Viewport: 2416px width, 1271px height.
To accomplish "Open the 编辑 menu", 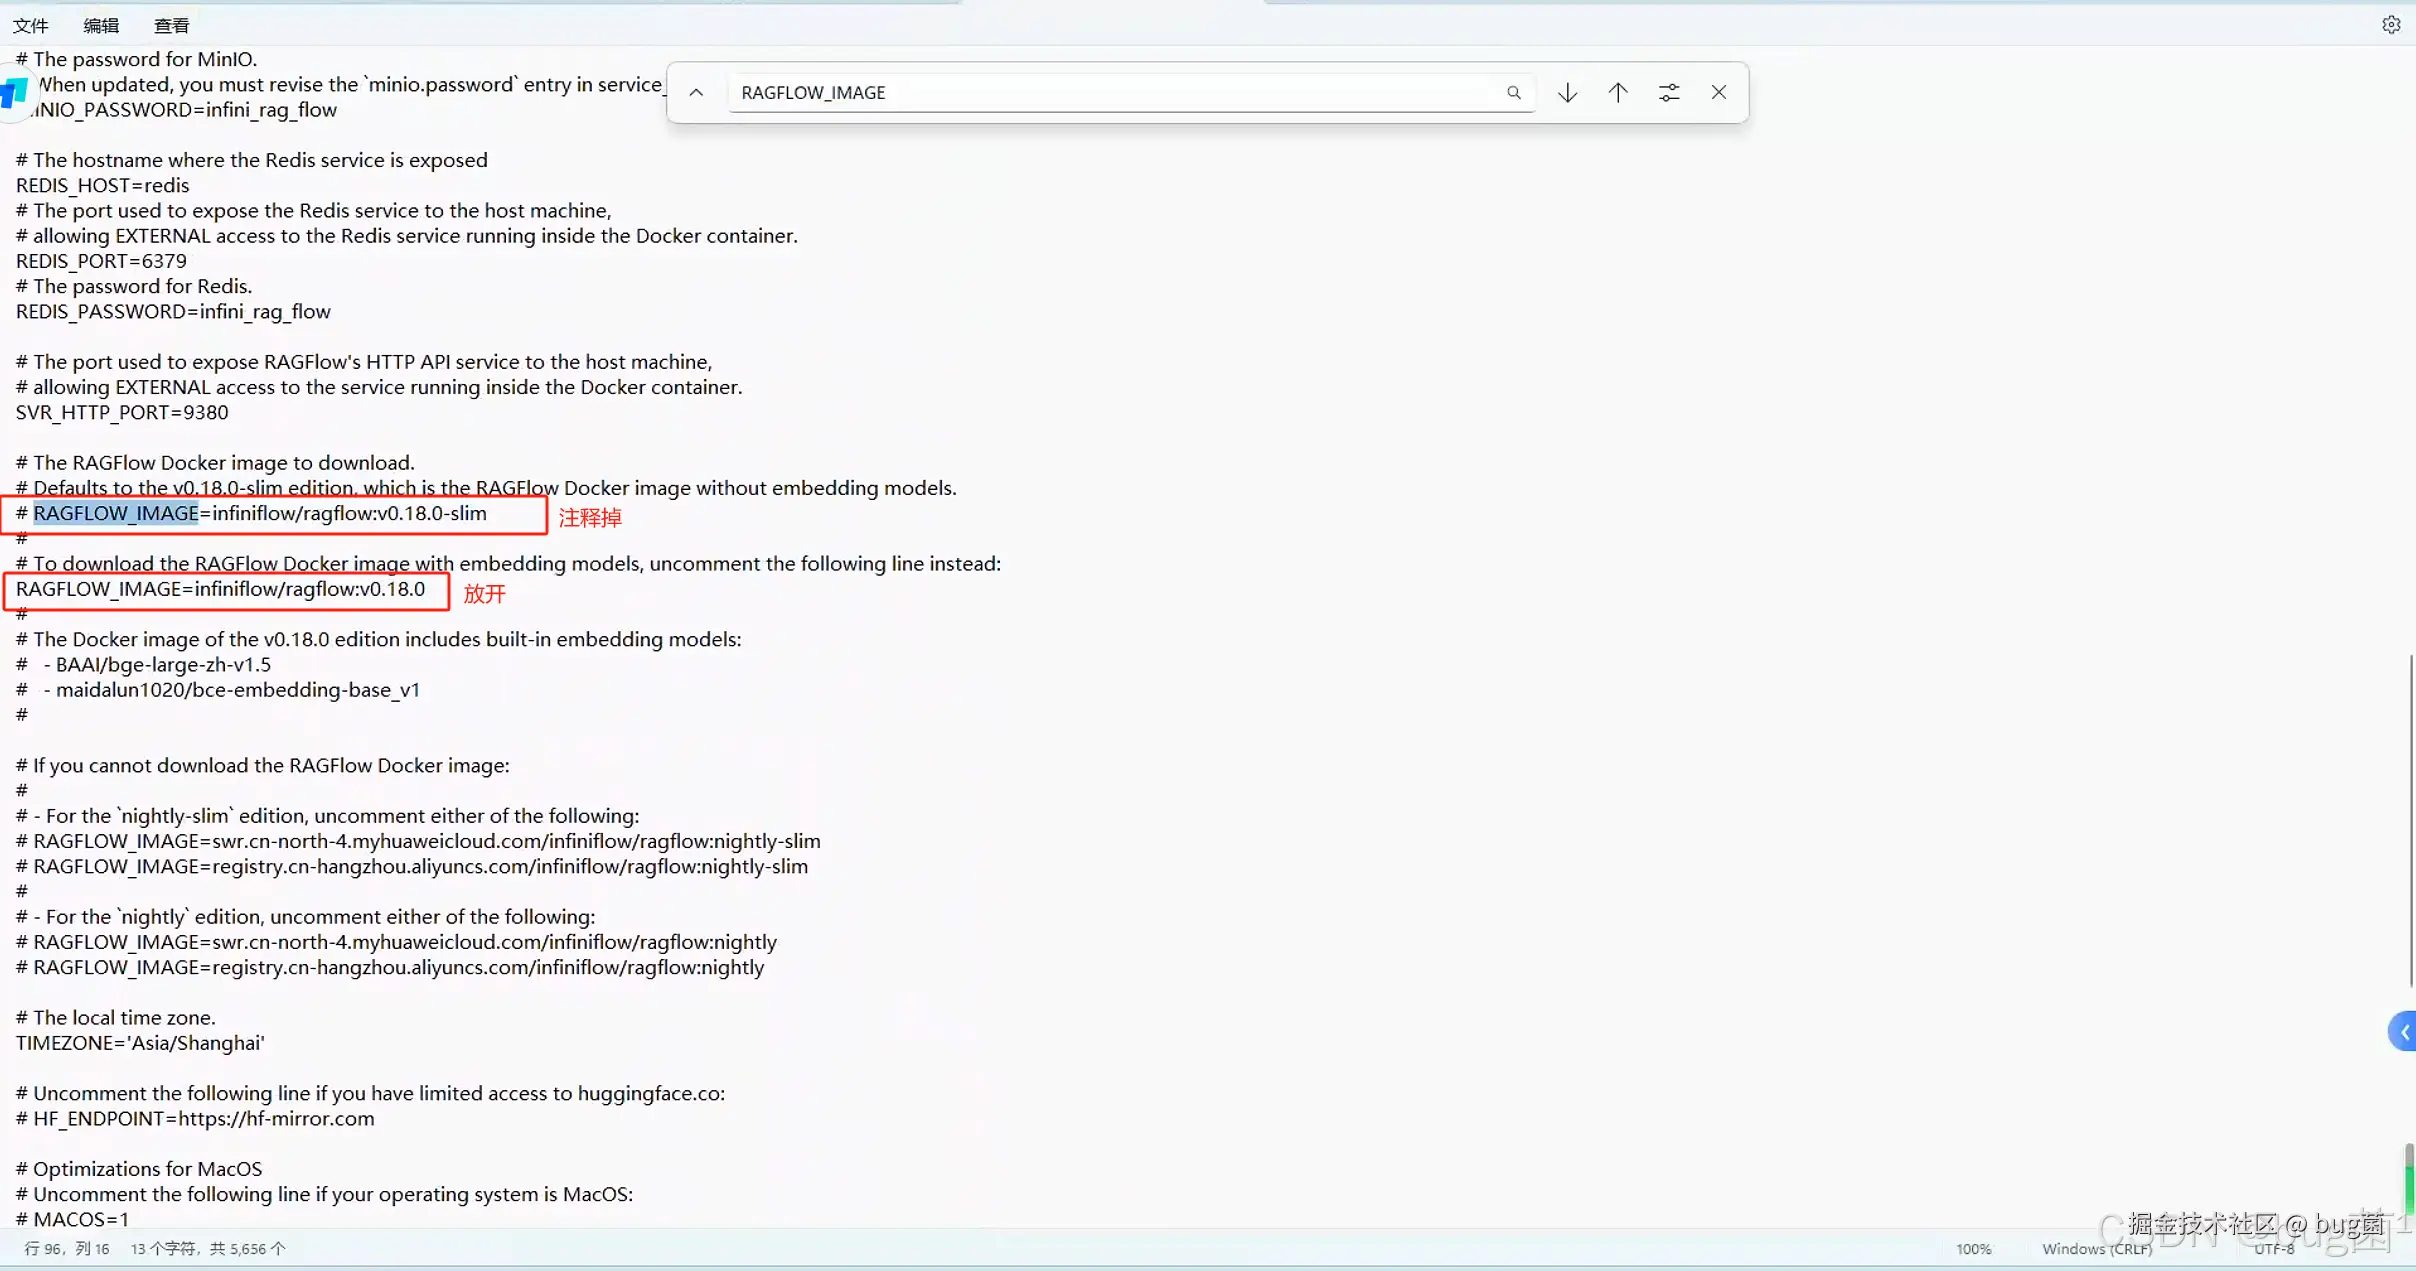I will tap(101, 25).
